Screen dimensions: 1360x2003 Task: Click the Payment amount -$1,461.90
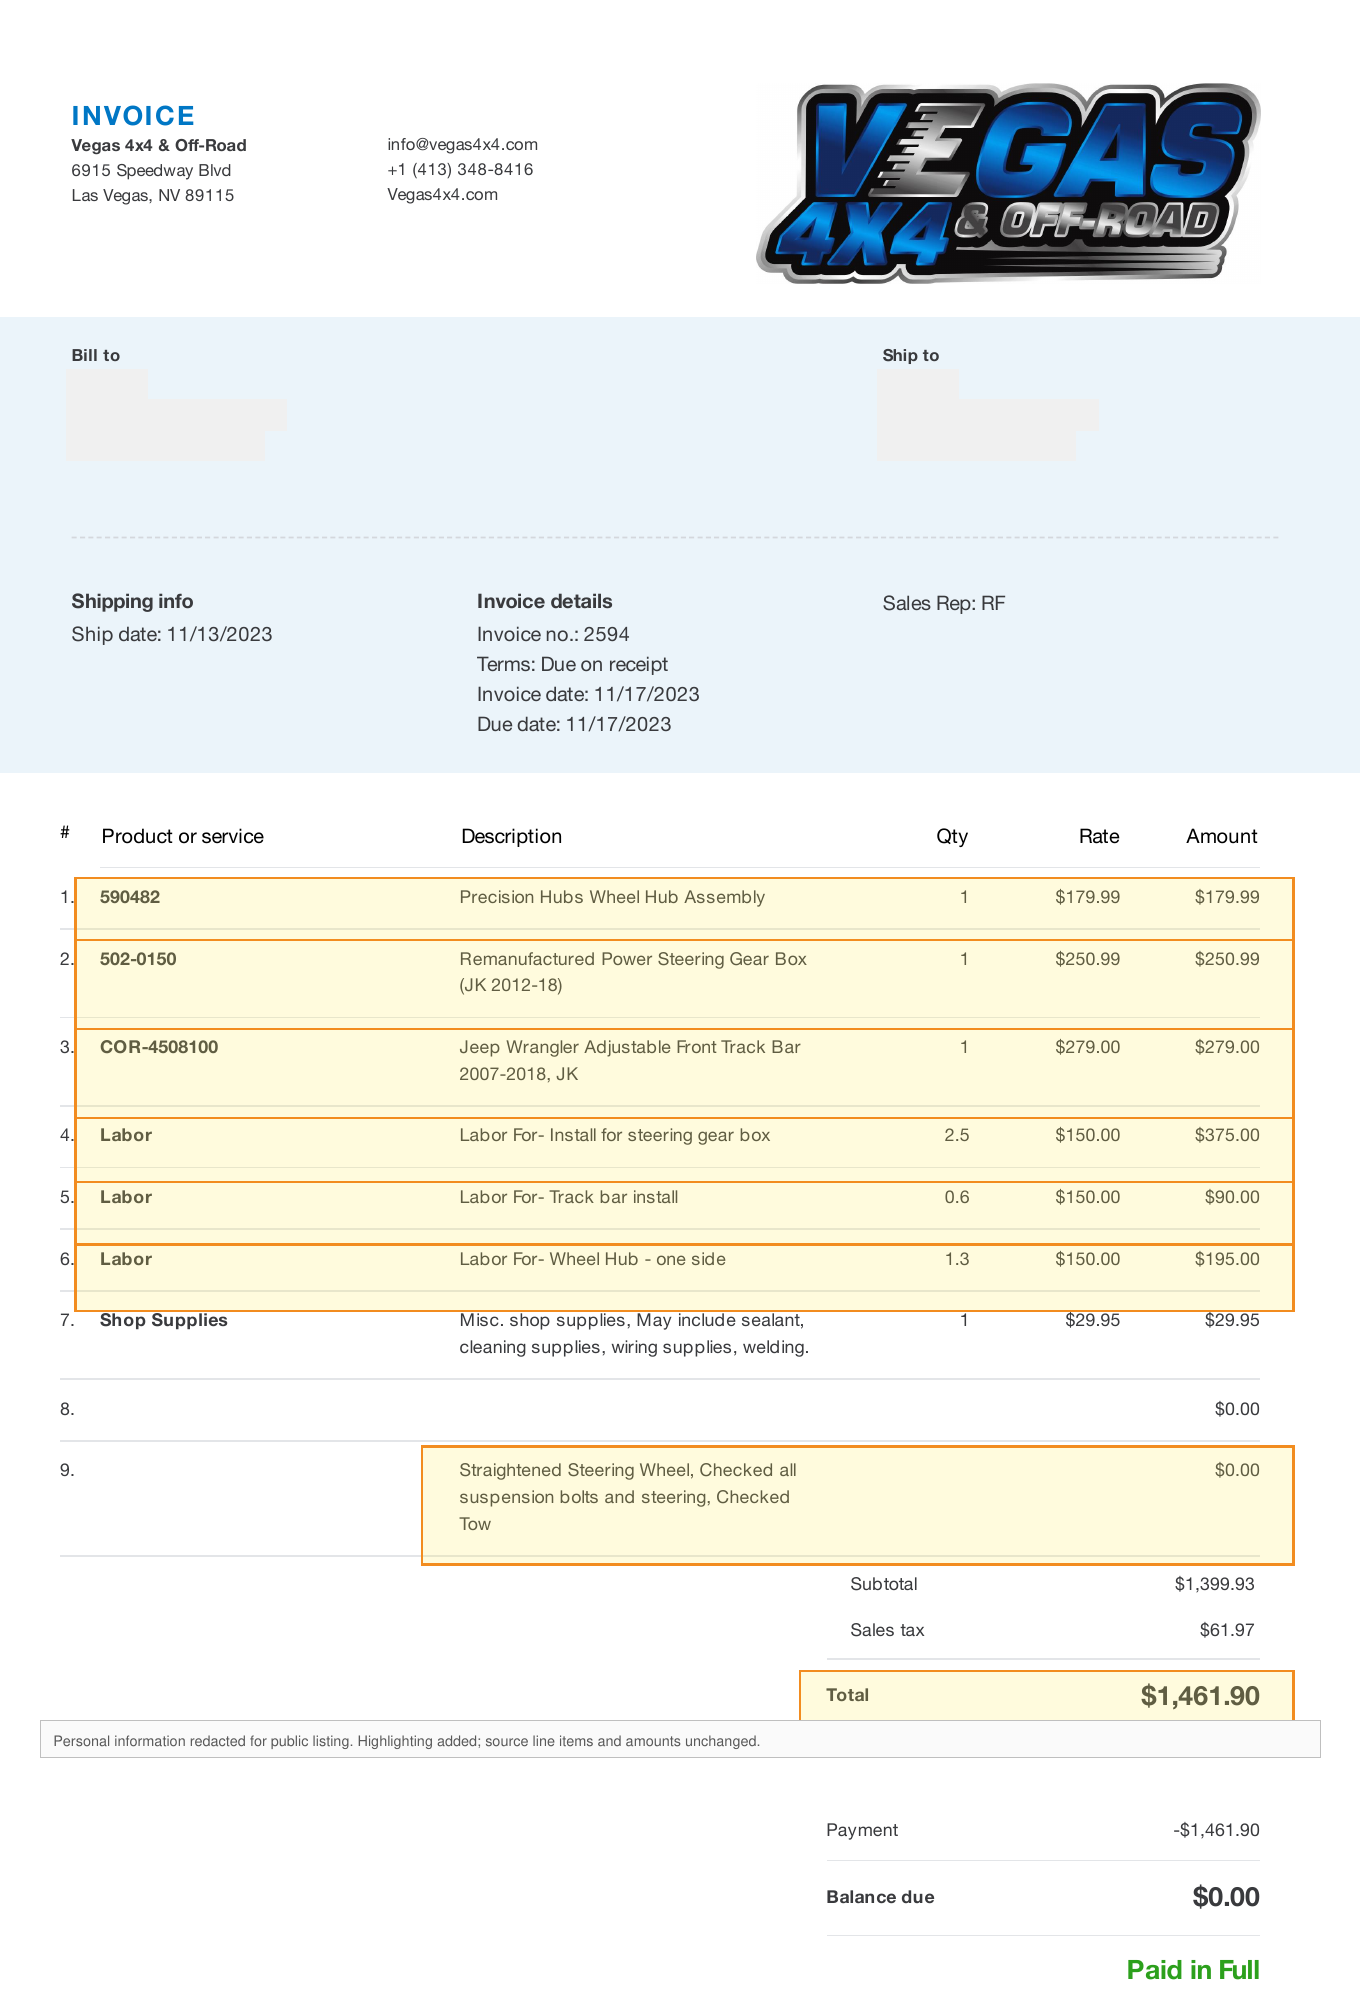[1216, 1830]
